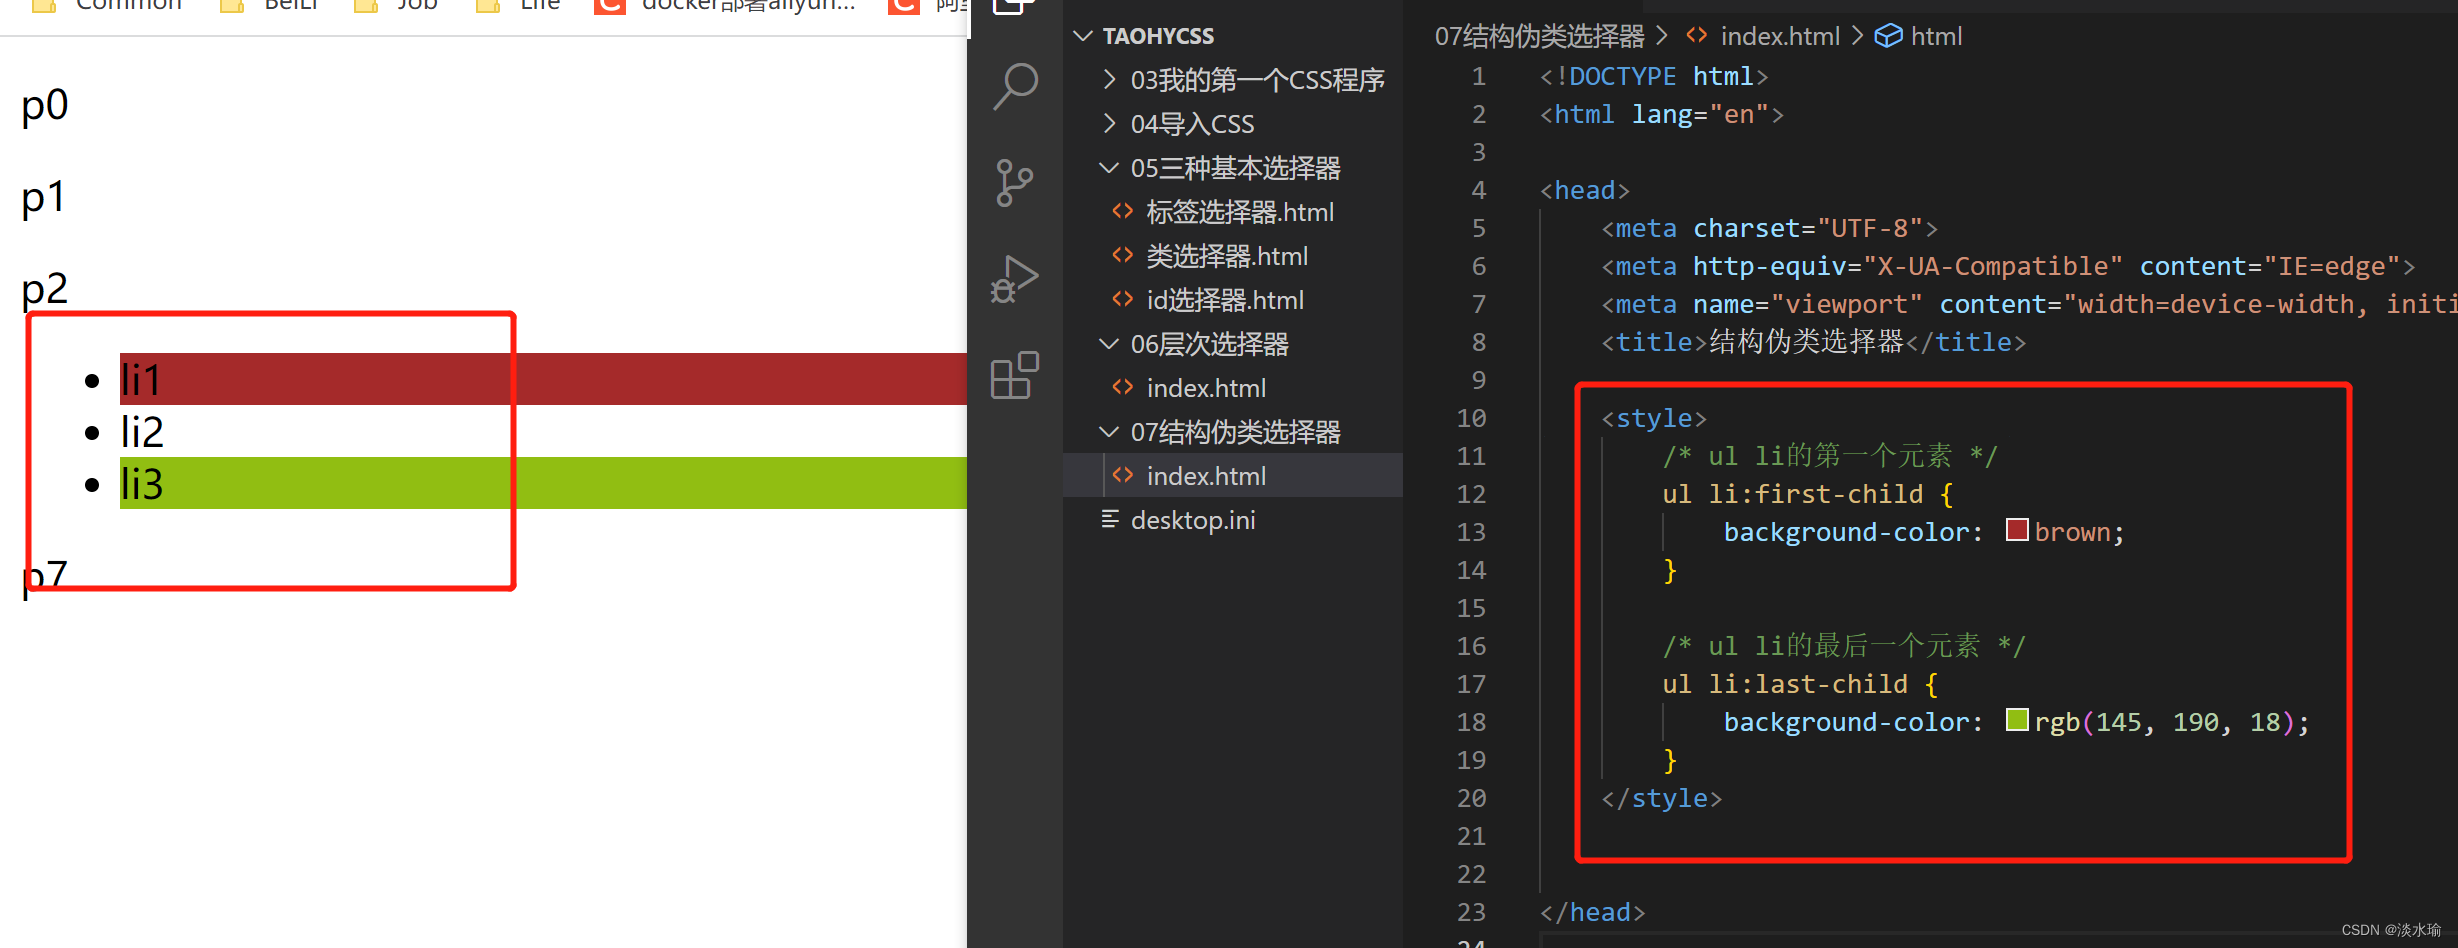Collapse the TAOHYCSS root folder
Image resolution: width=2458 pixels, height=948 pixels.
click(x=1082, y=36)
